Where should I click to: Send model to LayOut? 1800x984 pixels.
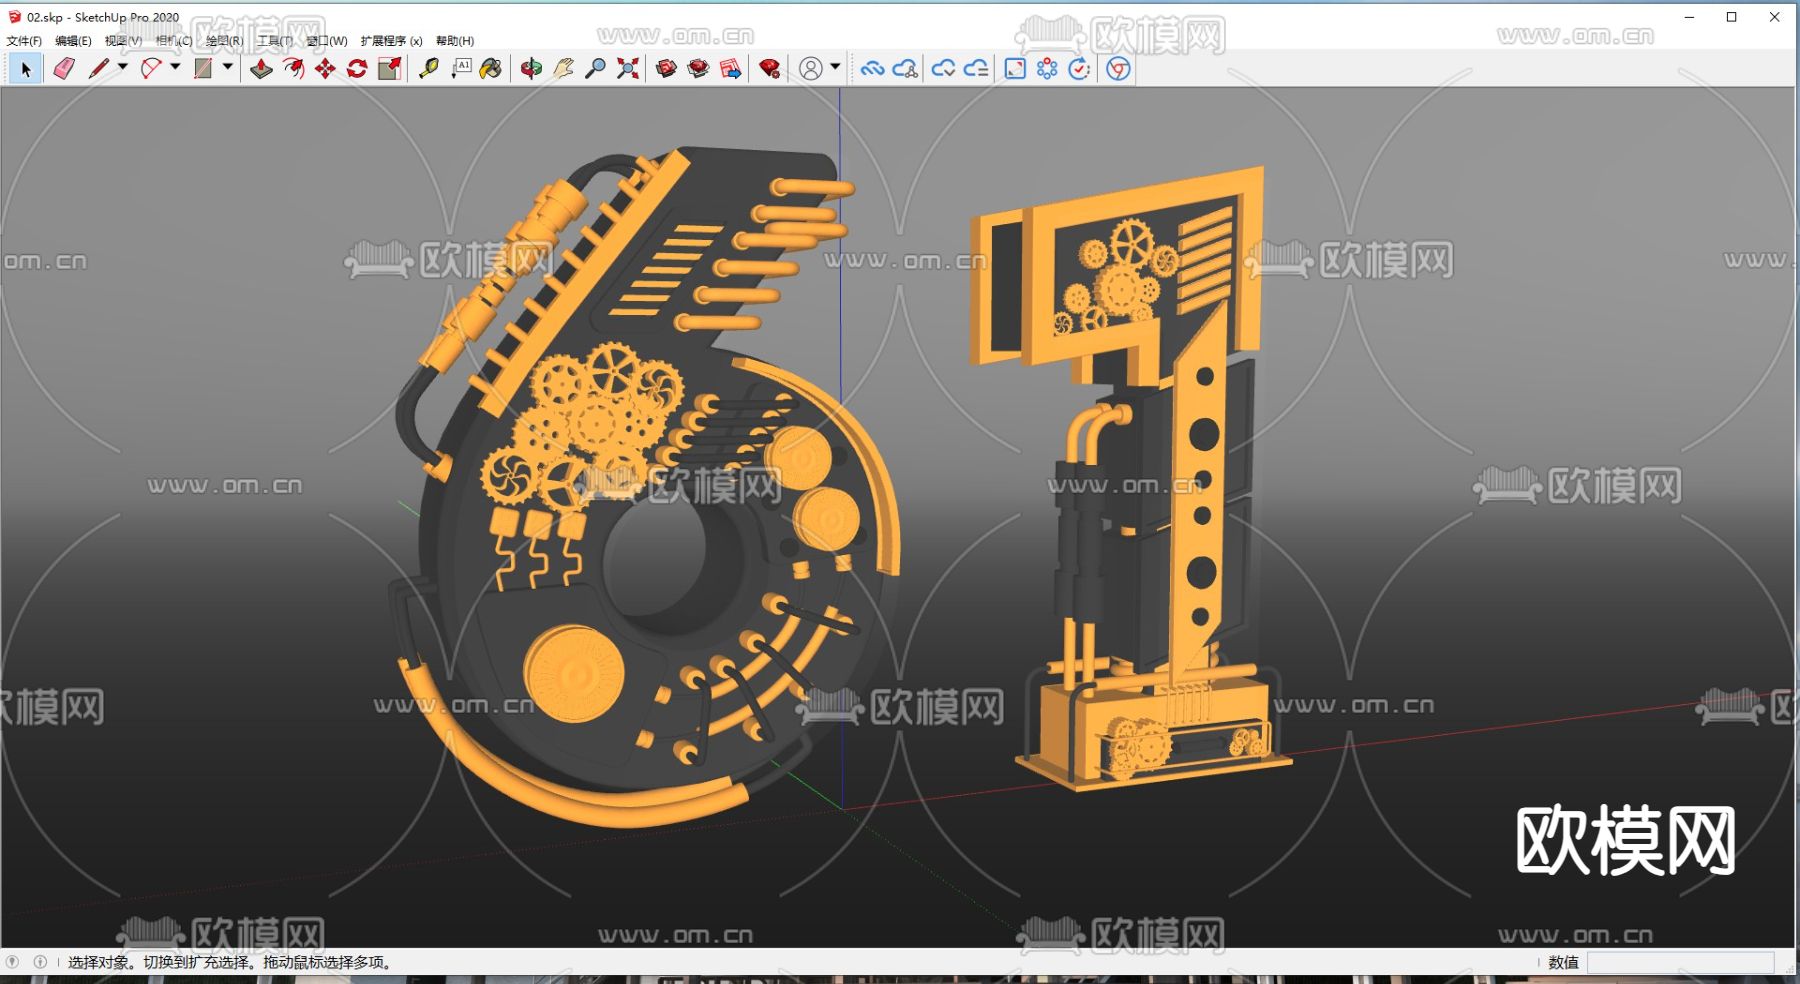click(x=731, y=68)
